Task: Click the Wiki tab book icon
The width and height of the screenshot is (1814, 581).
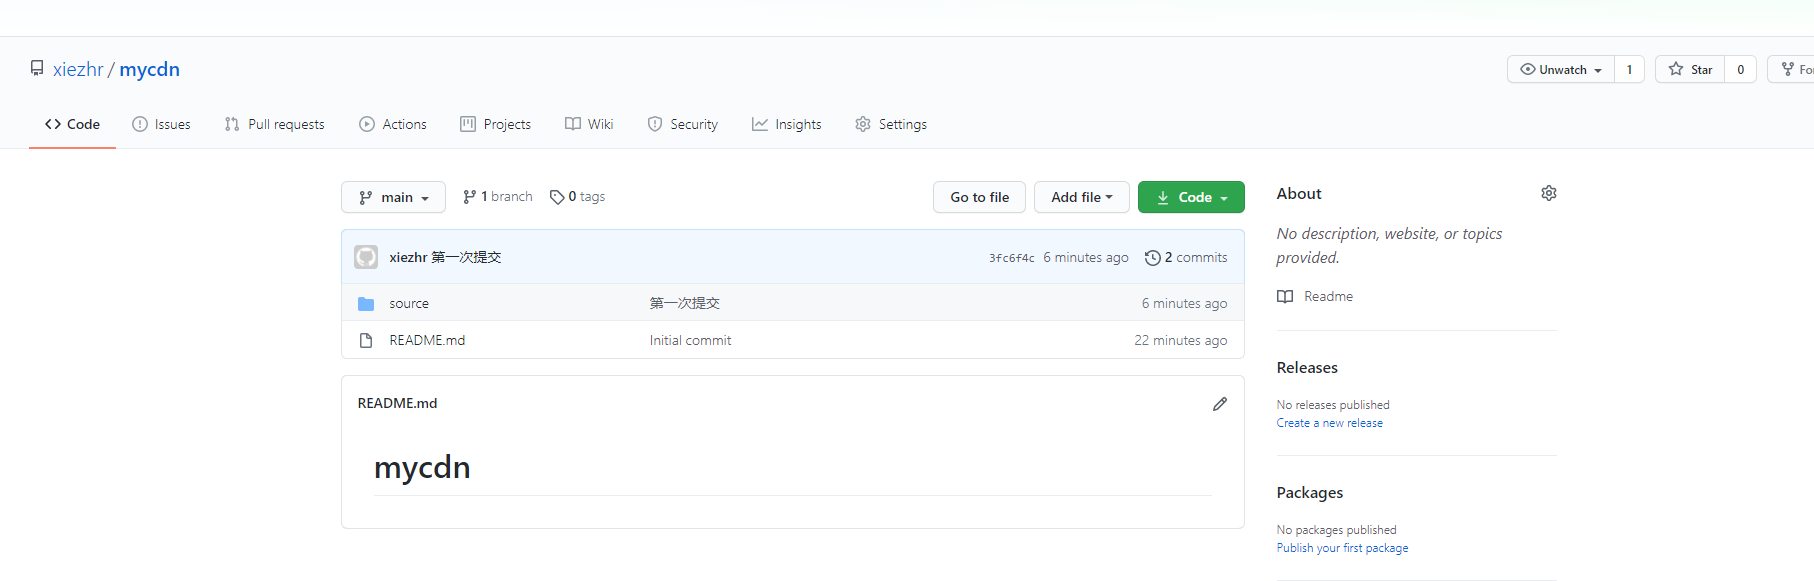Action: (573, 124)
